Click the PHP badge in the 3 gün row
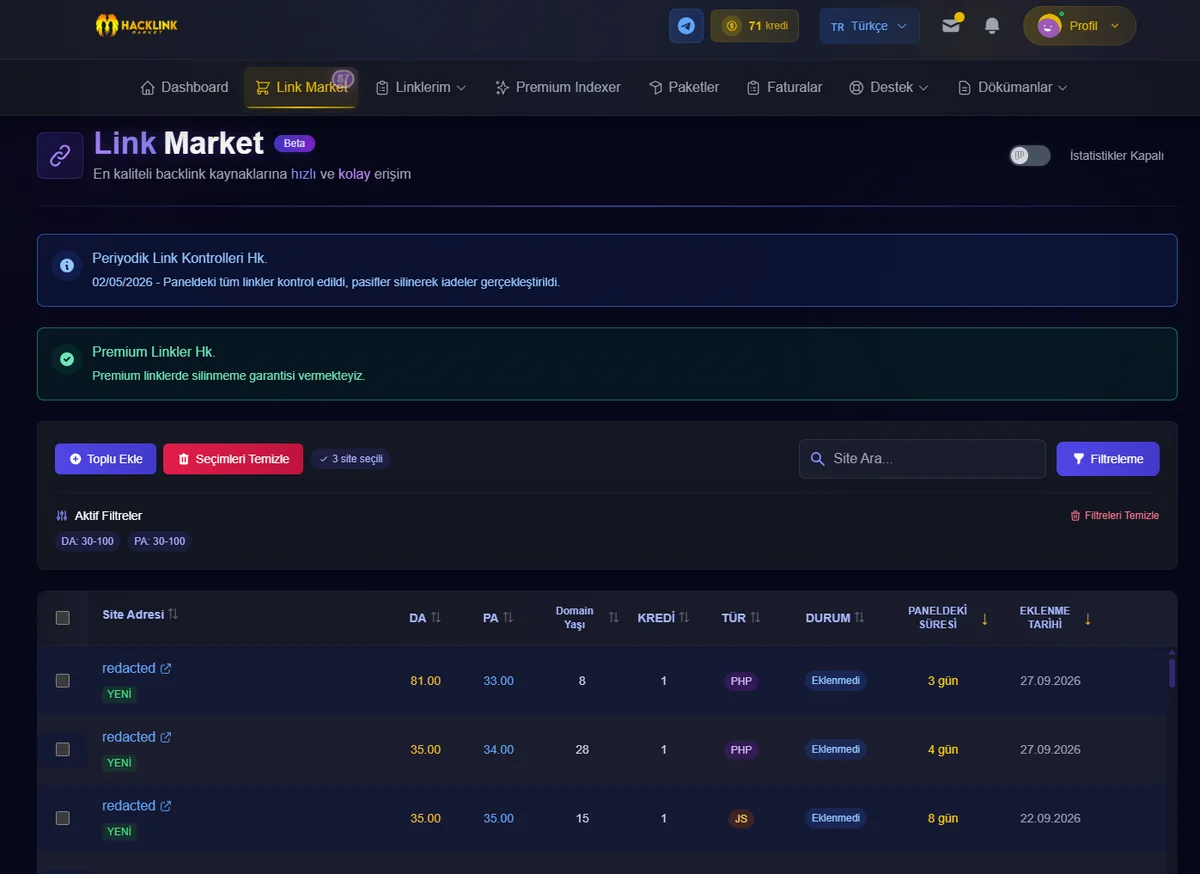Viewport: 1200px width, 874px height. click(x=741, y=681)
